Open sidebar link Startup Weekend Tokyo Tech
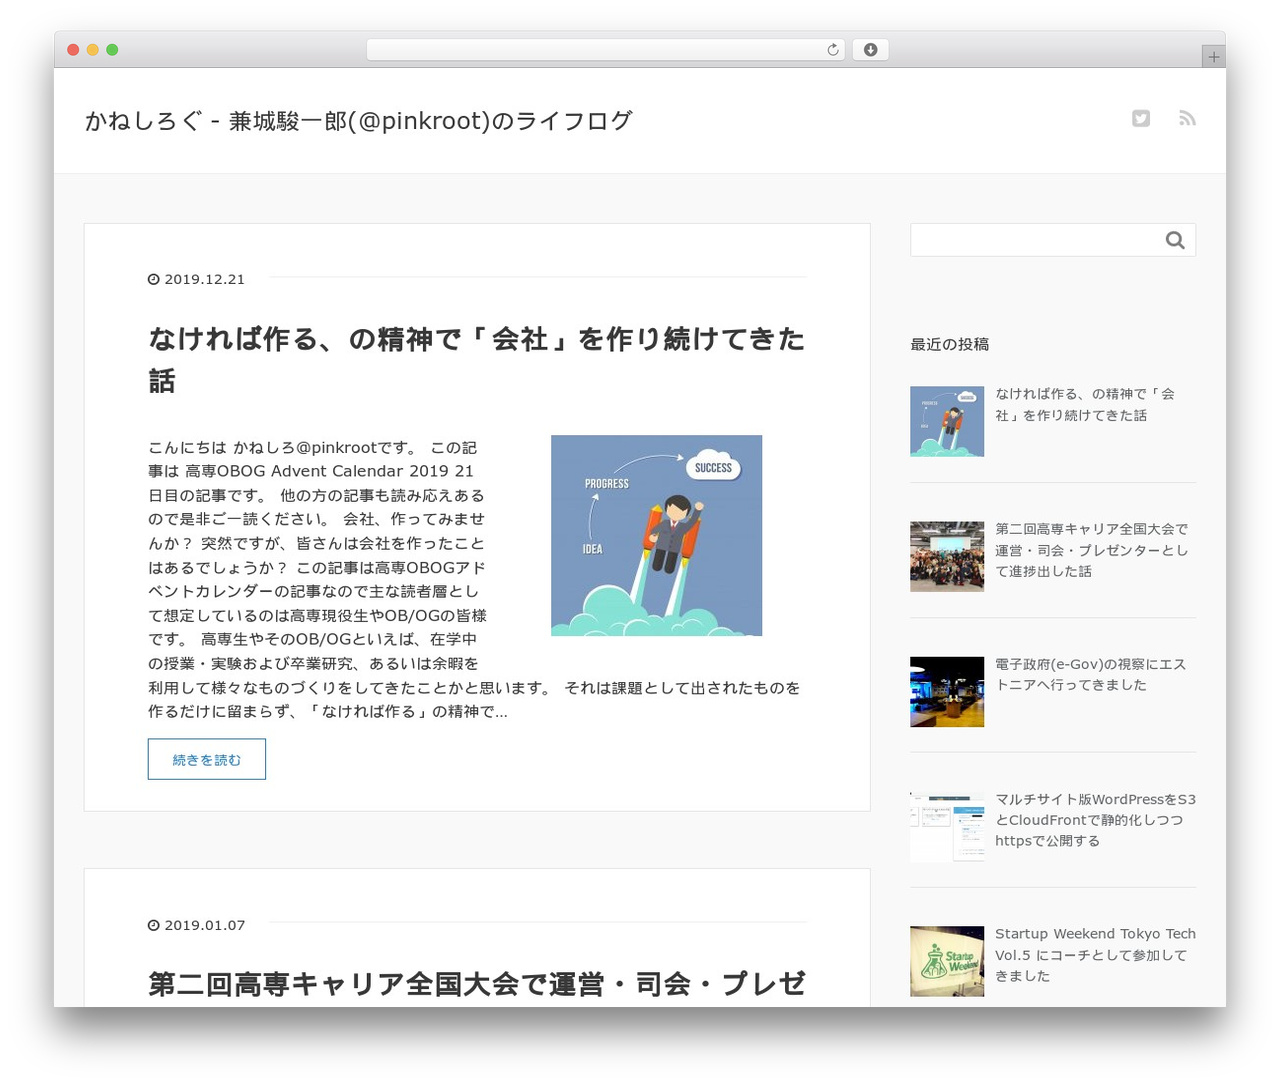 pyautogui.click(x=1095, y=955)
